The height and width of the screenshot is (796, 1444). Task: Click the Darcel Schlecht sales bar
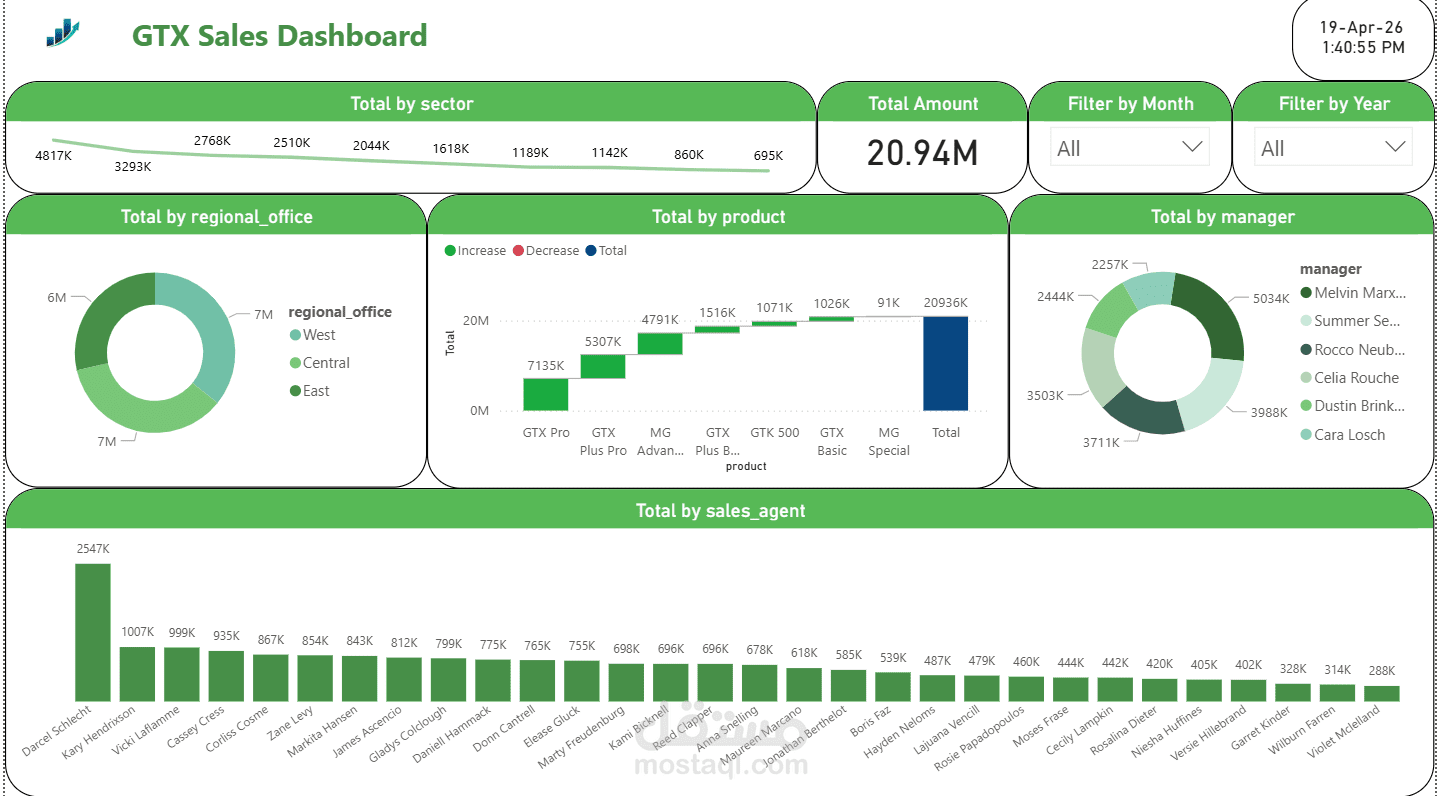[93, 632]
